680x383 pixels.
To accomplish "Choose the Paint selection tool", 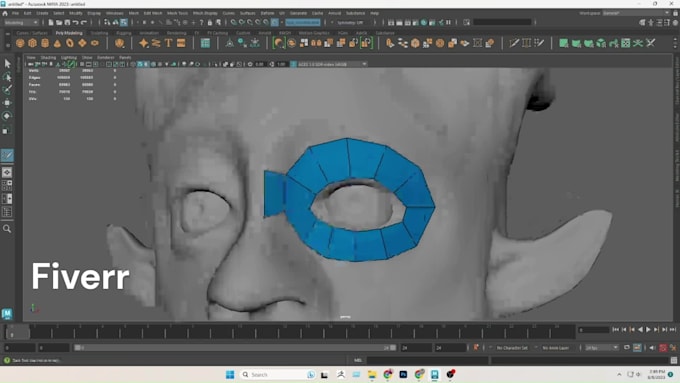I will point(7,90).
